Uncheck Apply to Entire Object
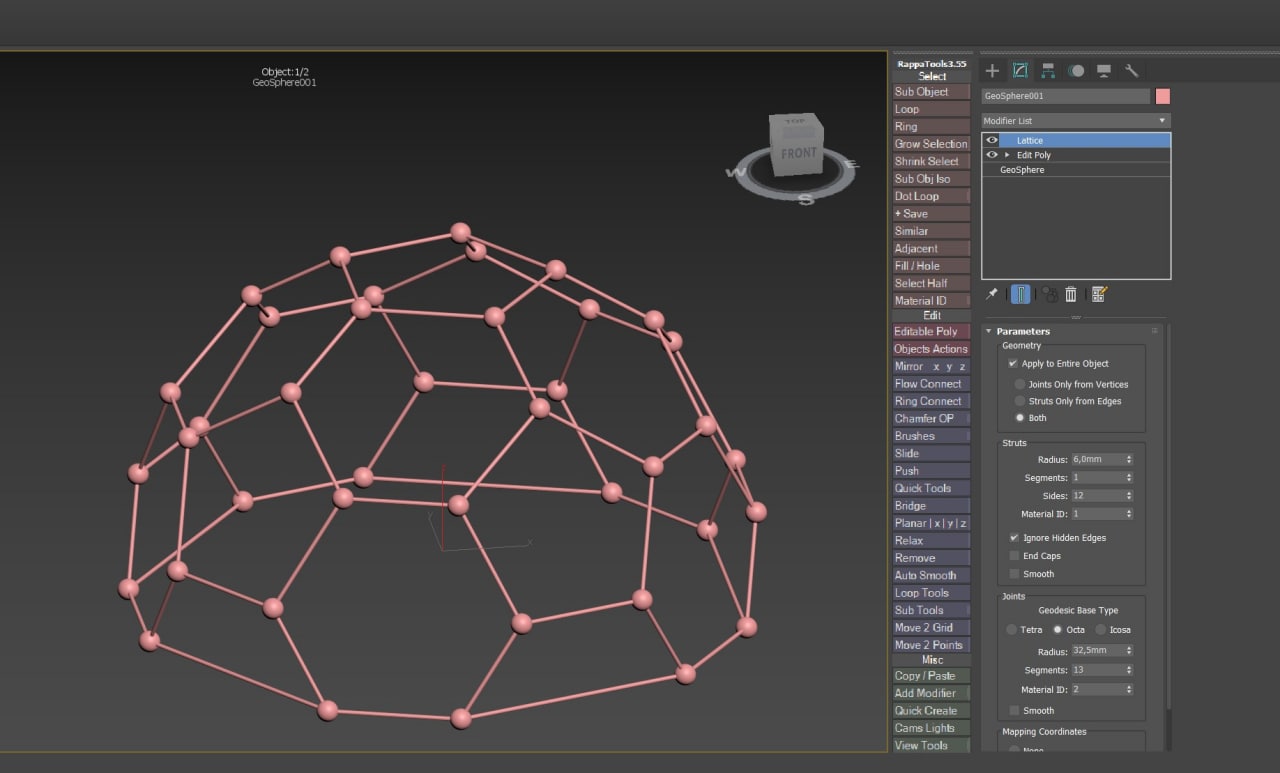Viewport: 1280px width, 773px height. coord(1013,364)
